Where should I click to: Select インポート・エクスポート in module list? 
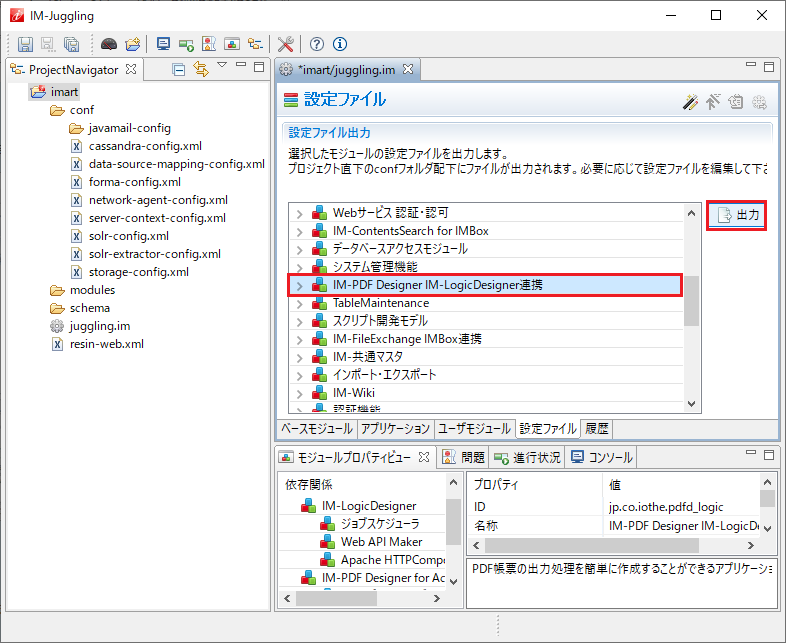pyautogui.click(x=384, y=375)
